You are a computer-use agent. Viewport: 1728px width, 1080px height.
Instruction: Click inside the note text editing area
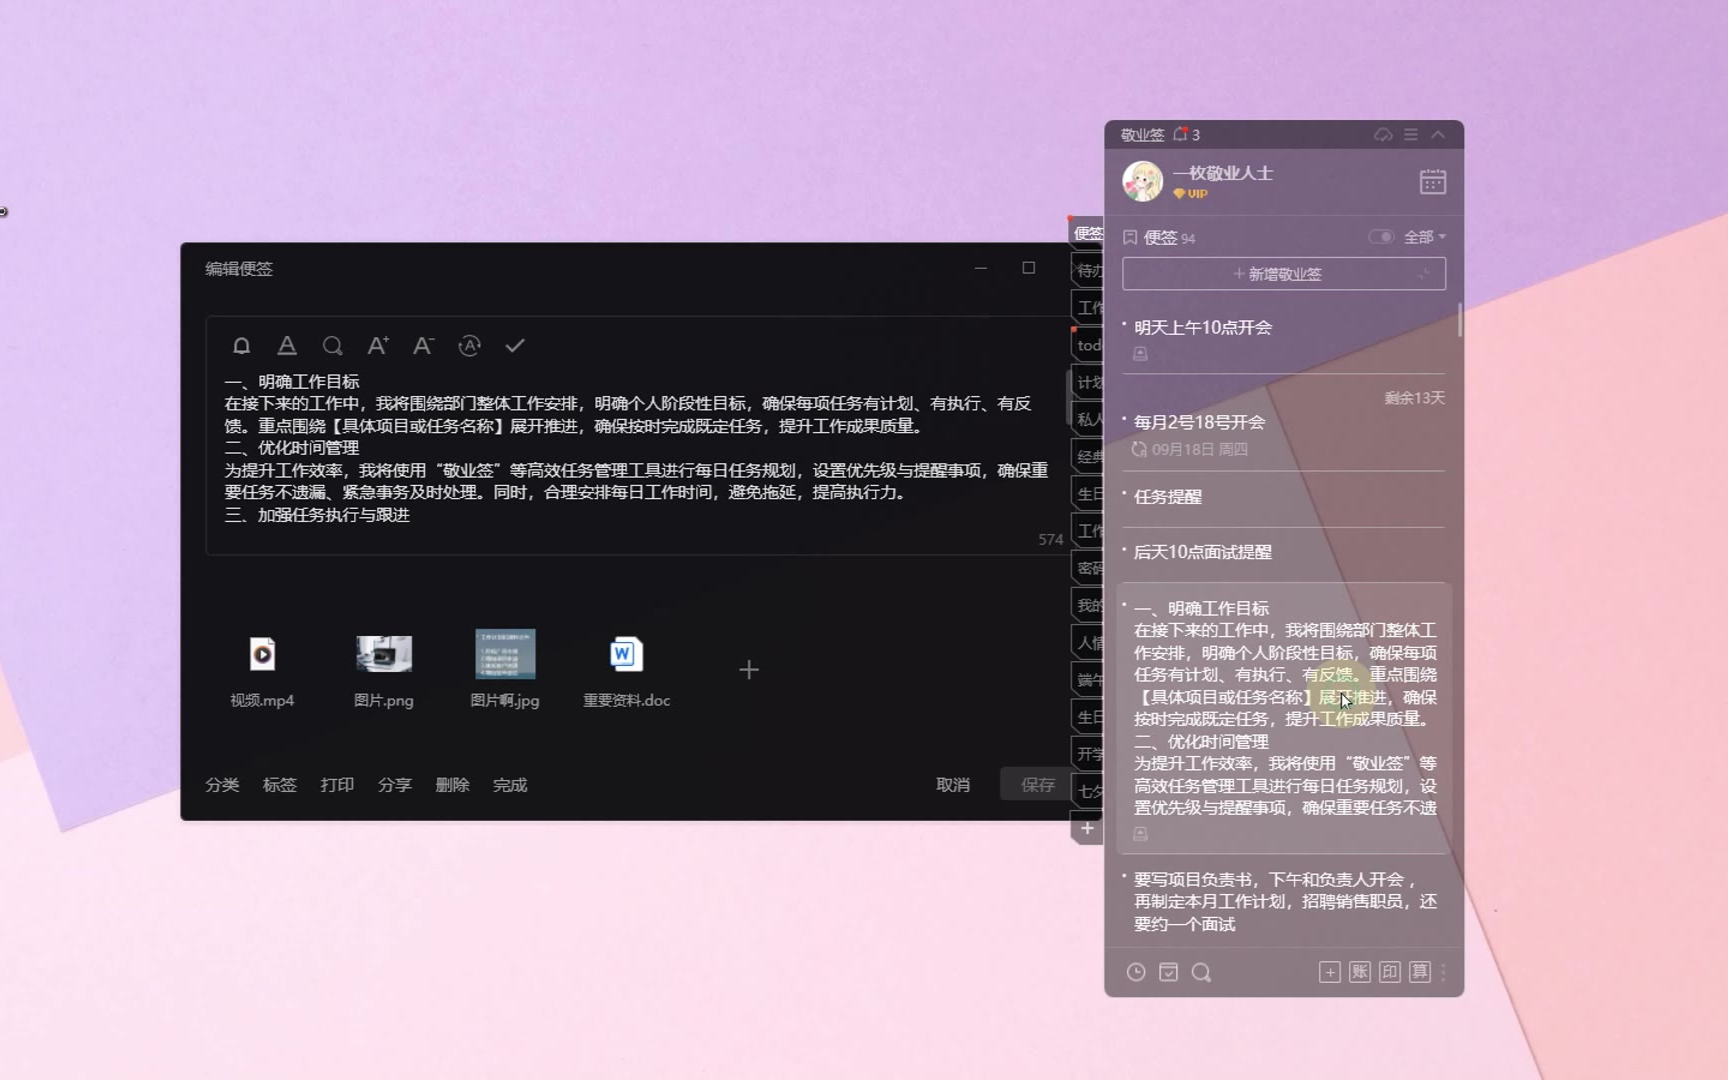(x=636, y=448)
